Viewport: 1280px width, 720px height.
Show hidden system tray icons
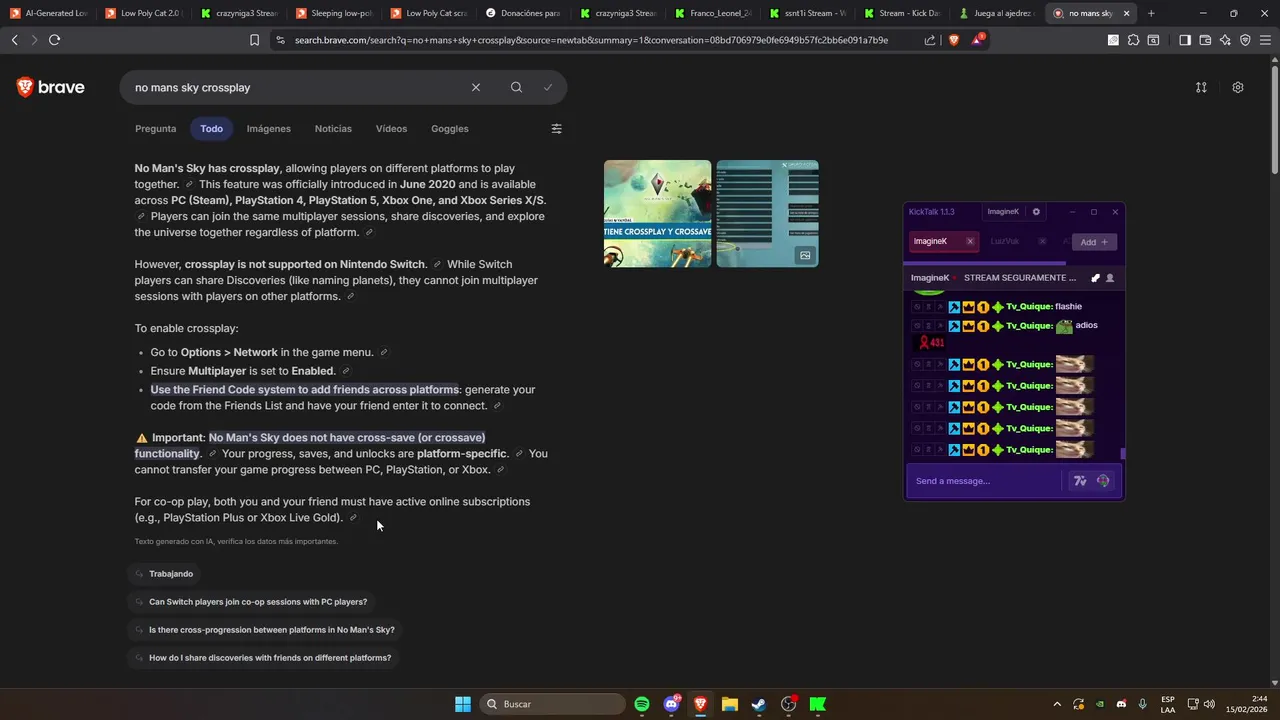pos(1057,704)
